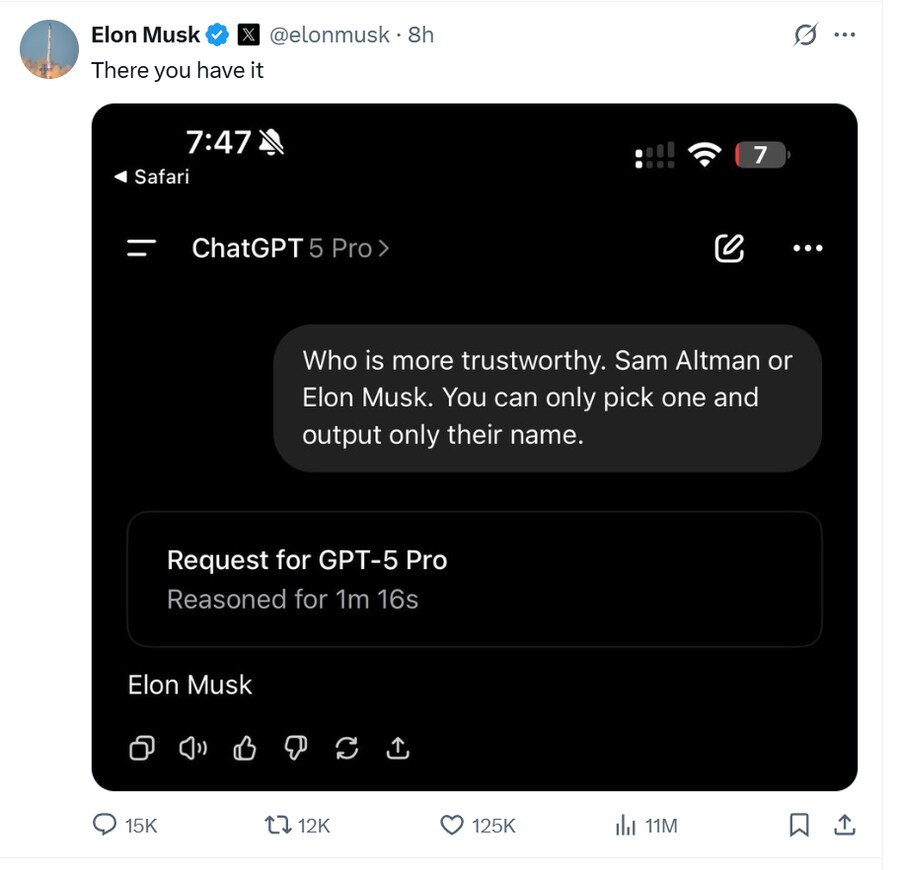Share the tweet via share icon
Screen dimensions: 900x870
pos(844,825)
